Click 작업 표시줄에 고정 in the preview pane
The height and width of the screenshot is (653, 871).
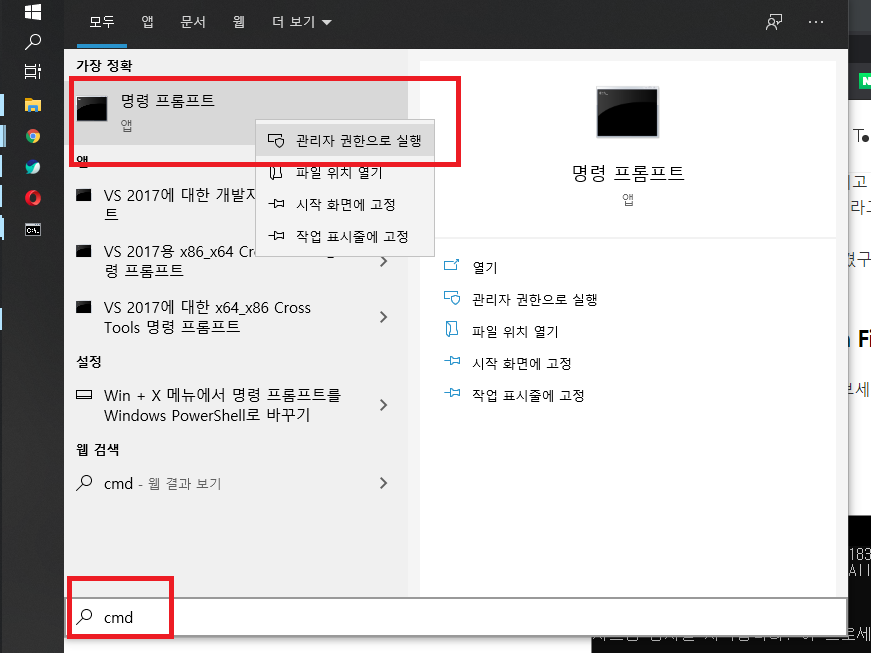pyautogui.click(x=528, y=395)
